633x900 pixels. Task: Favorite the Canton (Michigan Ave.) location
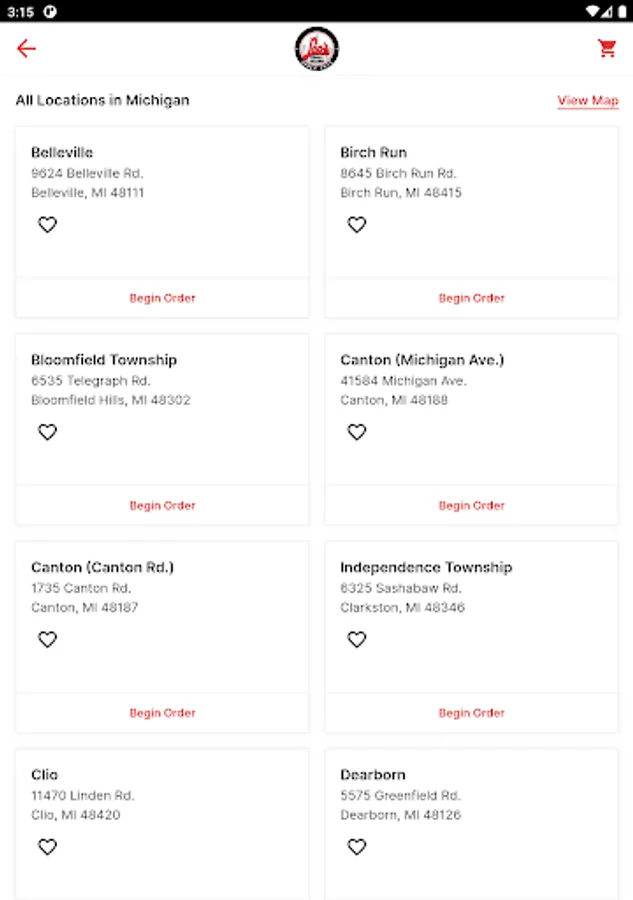click(x=357, y=432)
